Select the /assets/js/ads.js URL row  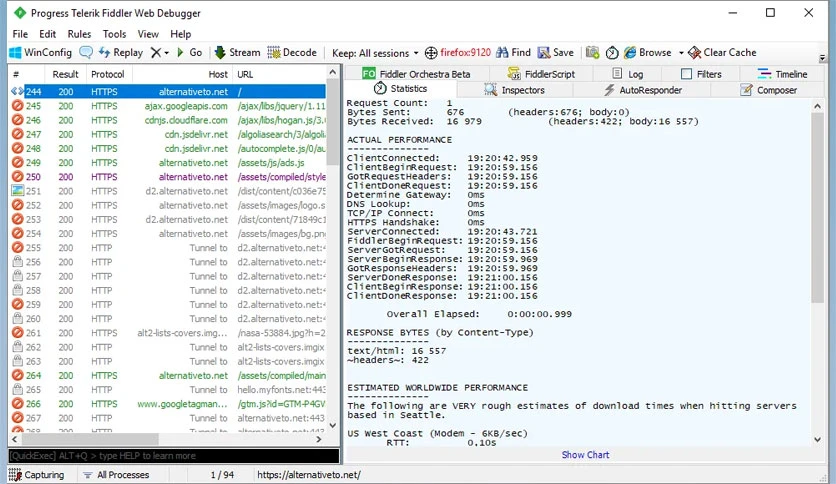coord(271,163)
